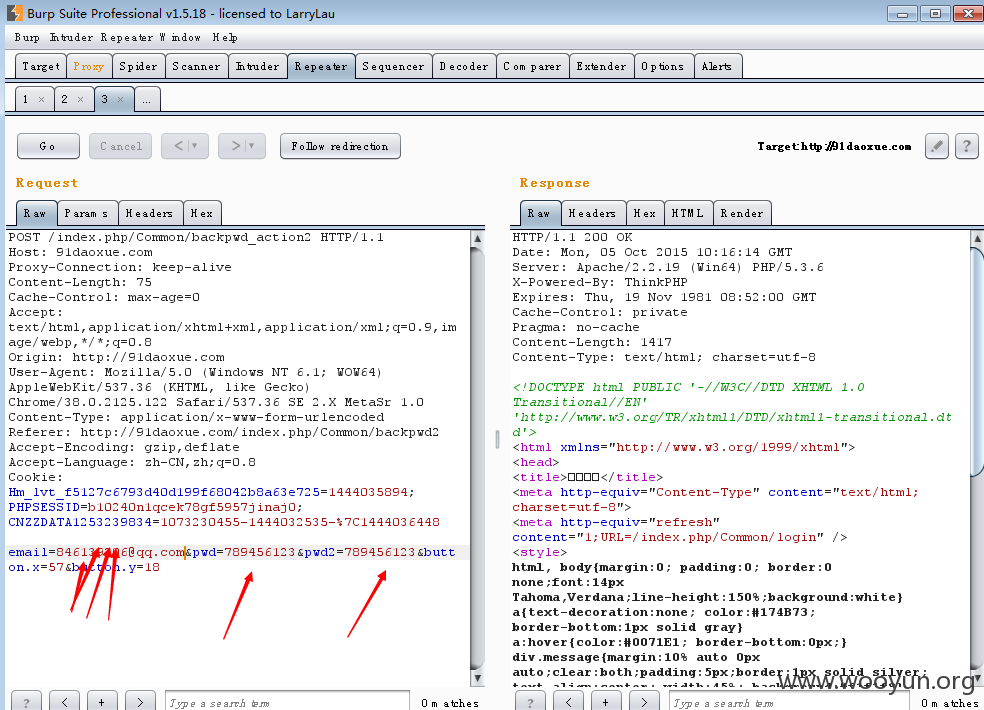Open the Repeater menu
984x710 pixels.
127,38
